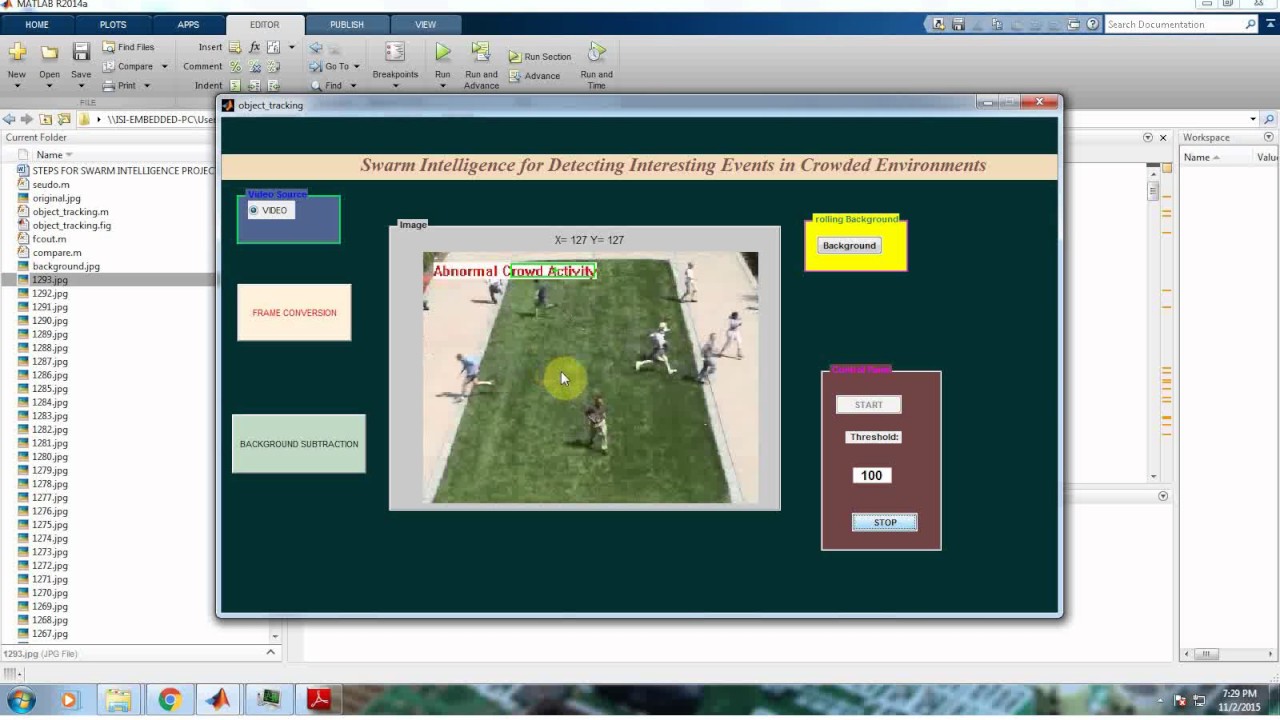Run script with green Run icon

point(443,52)
